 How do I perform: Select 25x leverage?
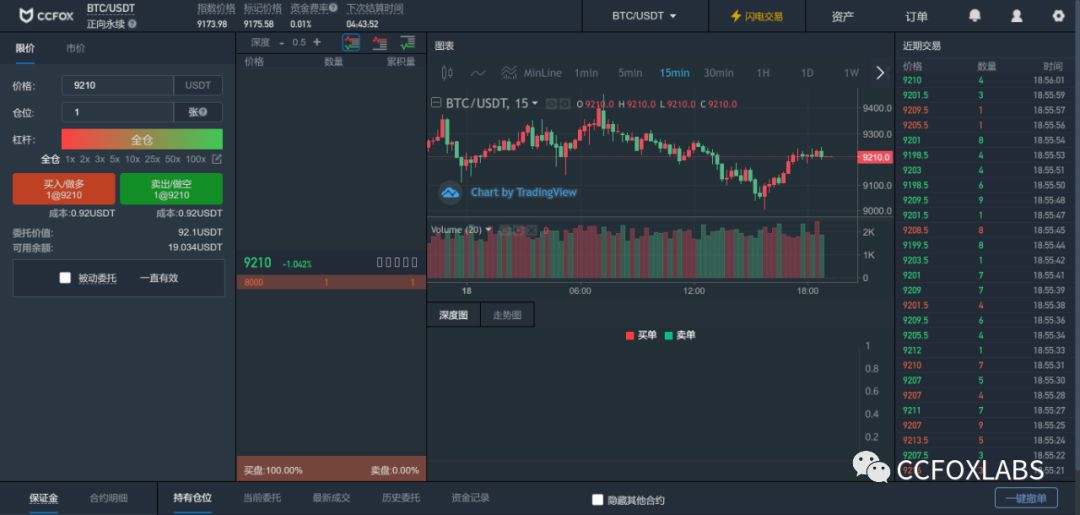[x=152, y=159]
